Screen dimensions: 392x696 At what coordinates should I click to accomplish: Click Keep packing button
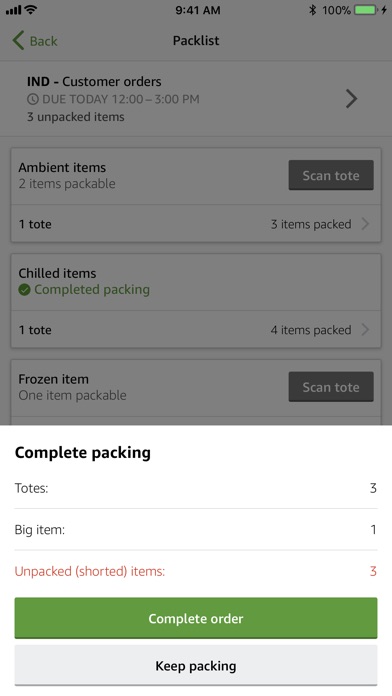click(x=196, y=665)
